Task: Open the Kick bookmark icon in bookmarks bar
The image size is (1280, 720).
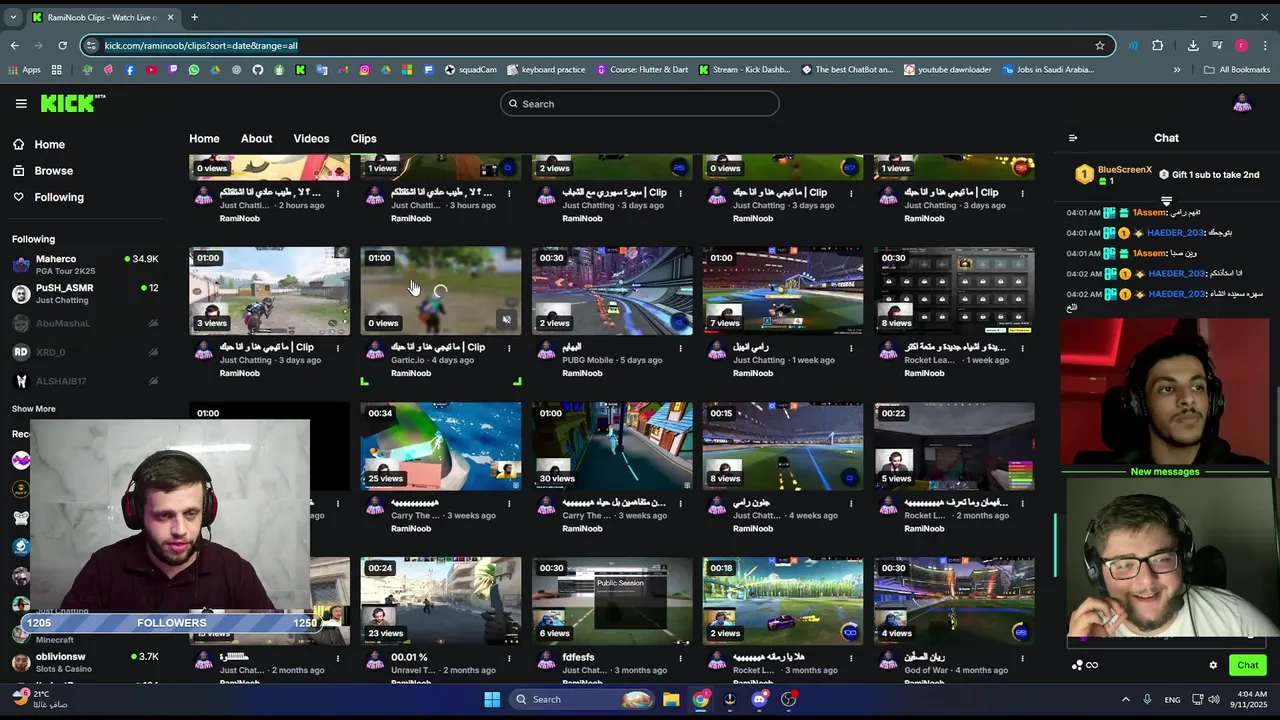Action: coord(300,70)
